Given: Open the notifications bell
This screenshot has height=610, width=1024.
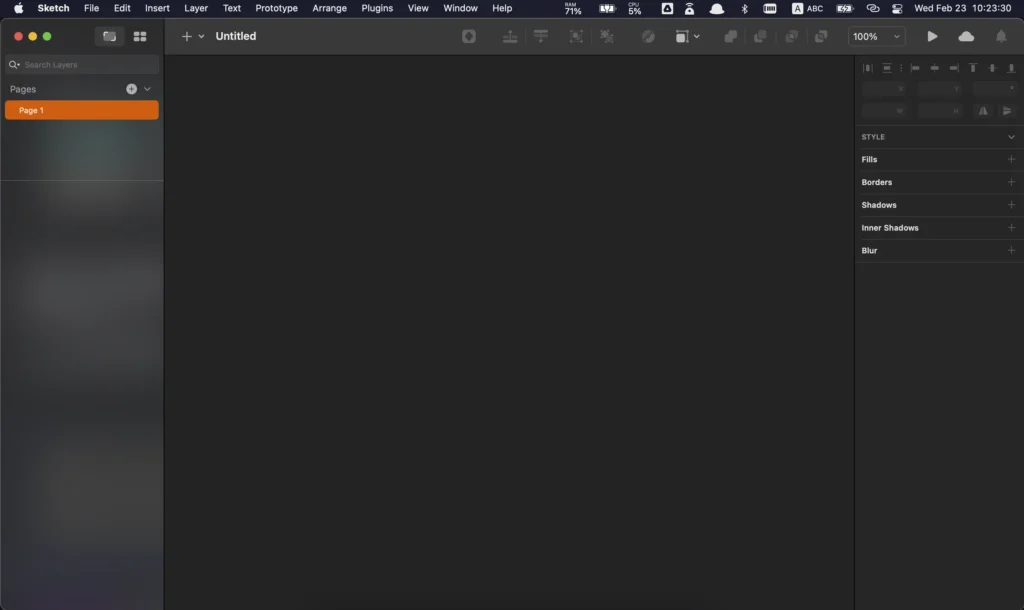Looking at the screenshot, I should (999, 36).
